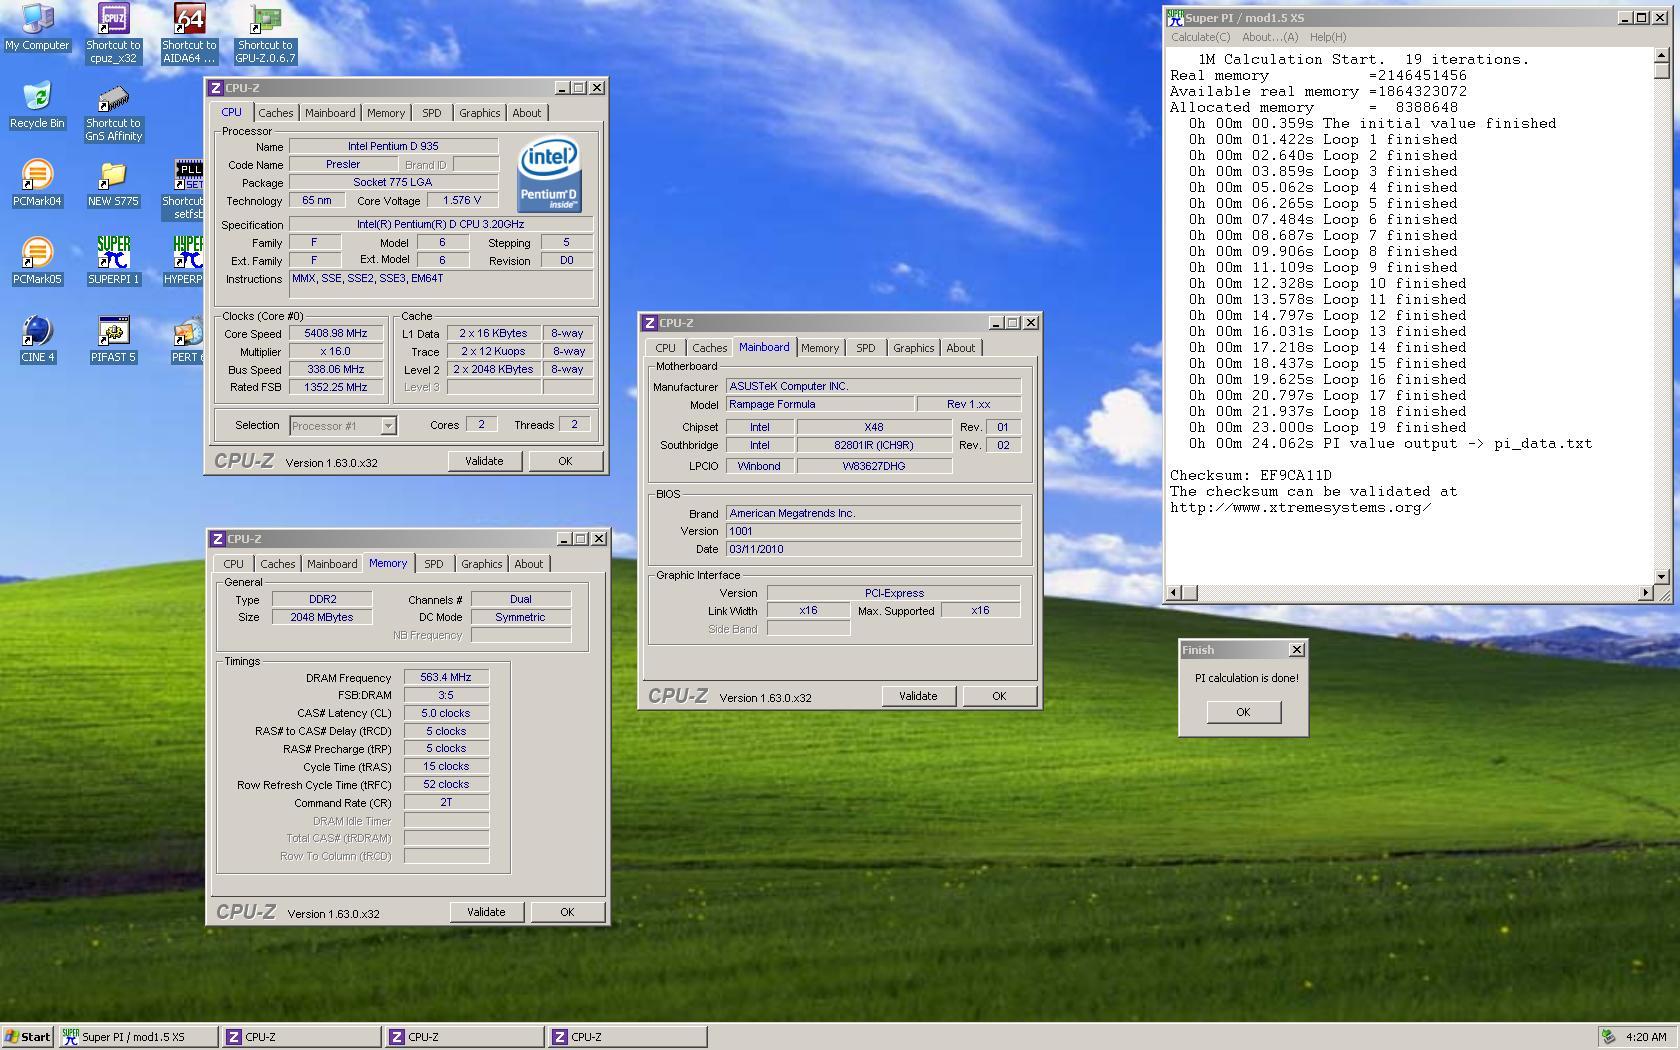Click Super PI horizontal scrollbar right arrow

pyautogui.click(x=1645, y=593)
